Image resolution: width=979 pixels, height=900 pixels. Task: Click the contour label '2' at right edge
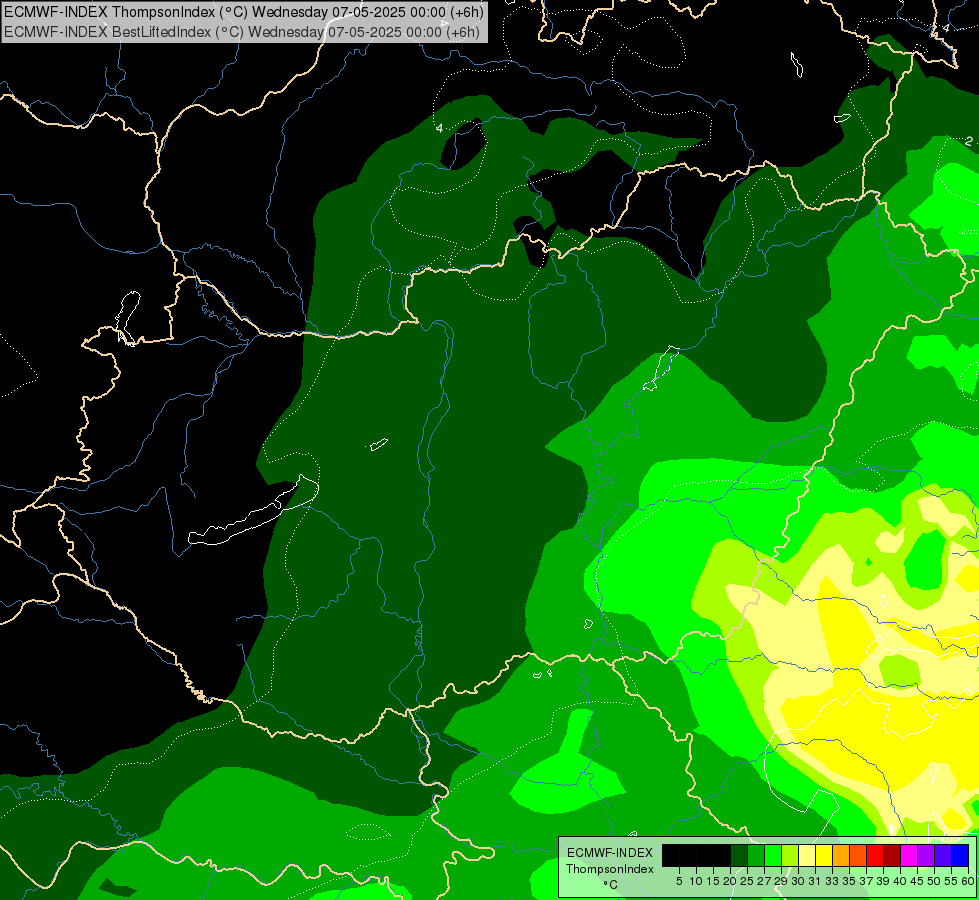coord(968,141)
